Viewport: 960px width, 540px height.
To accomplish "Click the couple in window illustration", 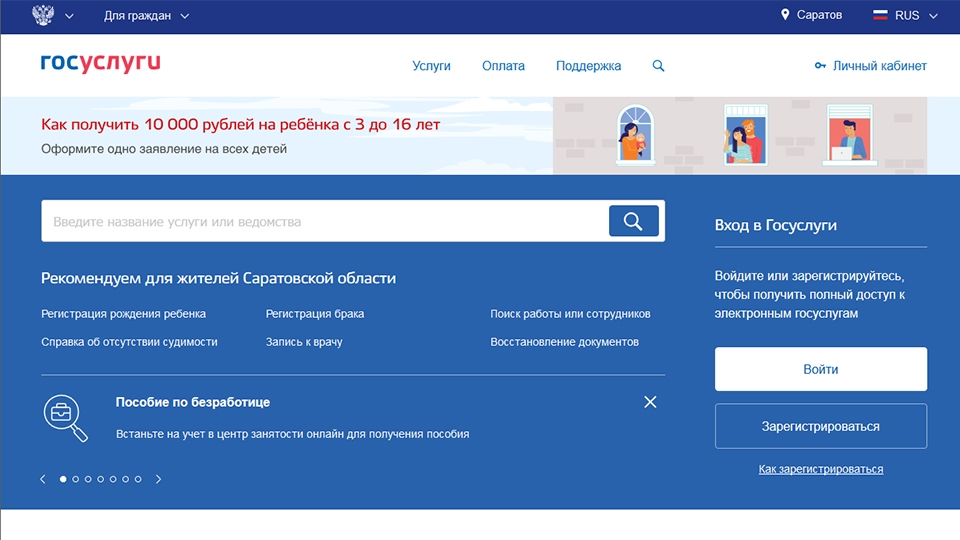I will point(745,135).
